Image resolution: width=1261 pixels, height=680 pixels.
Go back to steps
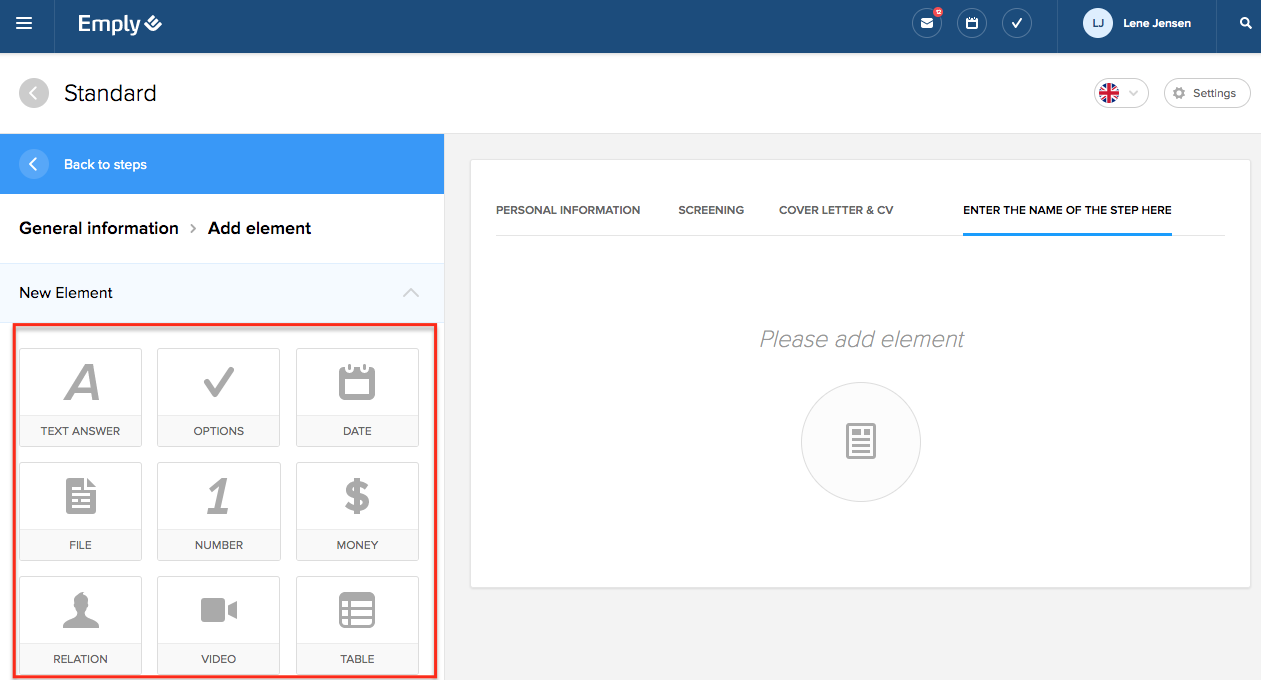[104, 164]
